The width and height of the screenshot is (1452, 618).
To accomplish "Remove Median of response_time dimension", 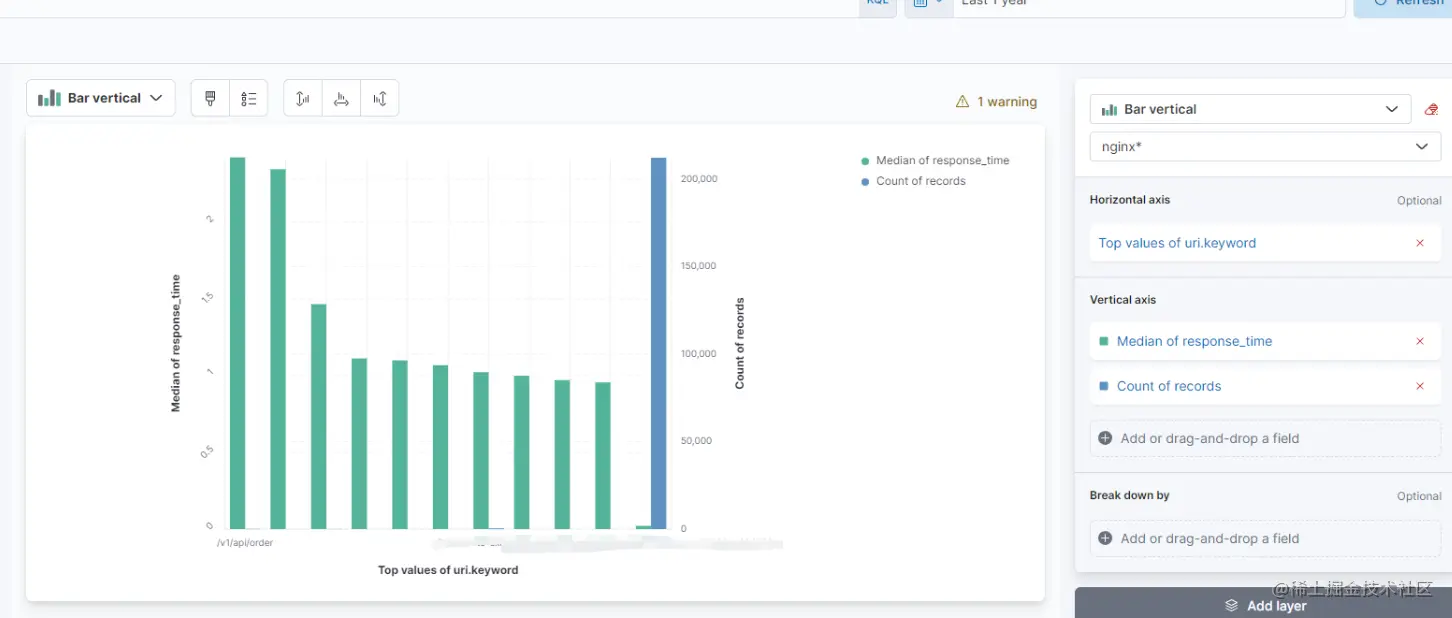I will tap(1420, 341).
